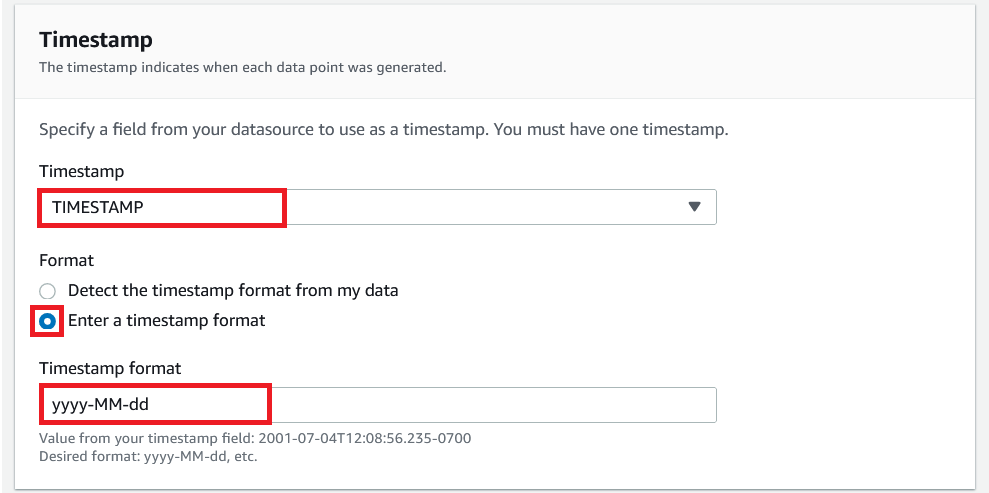Select the Enter a timestamp format radio button

tap(48, 322)
